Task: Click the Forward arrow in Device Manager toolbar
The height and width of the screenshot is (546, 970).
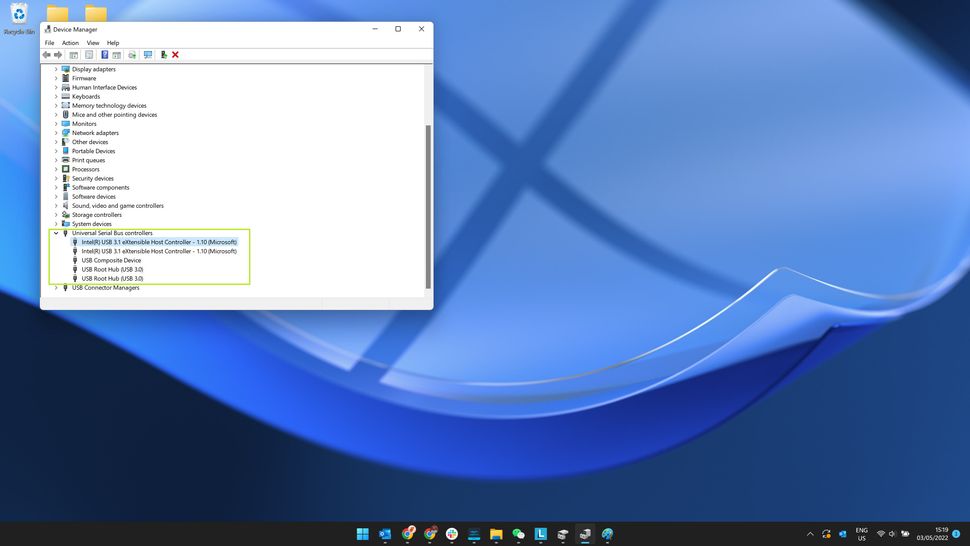Action: [x=58, y=55]
